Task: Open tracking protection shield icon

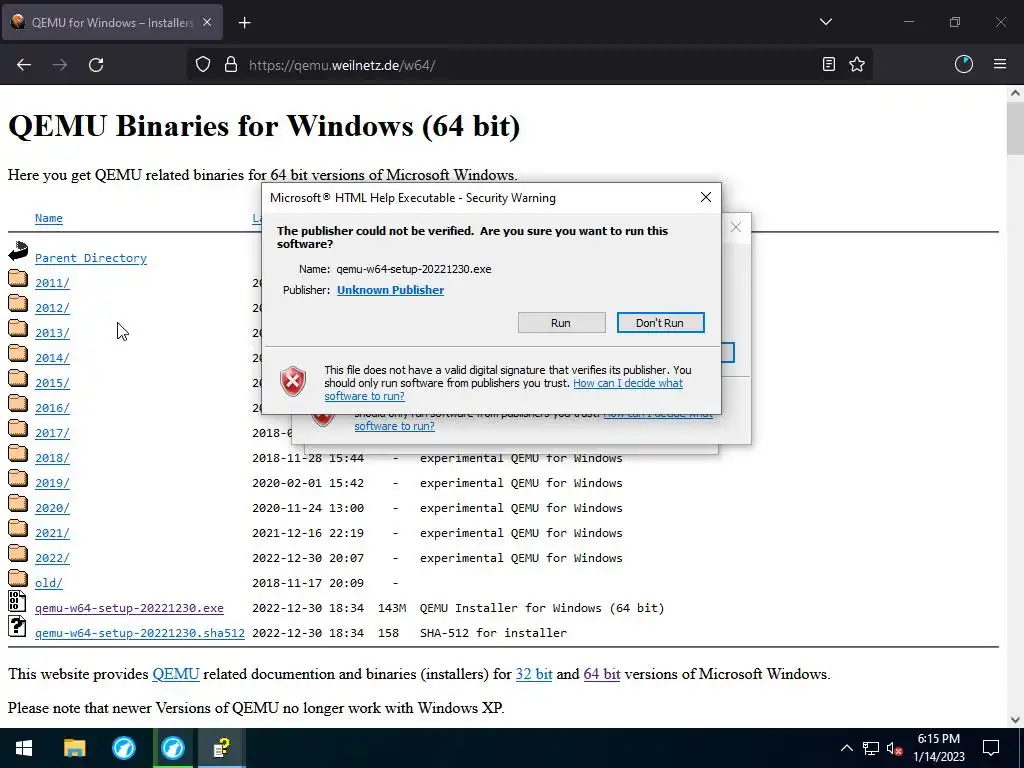Action: (x=203, y=64)
